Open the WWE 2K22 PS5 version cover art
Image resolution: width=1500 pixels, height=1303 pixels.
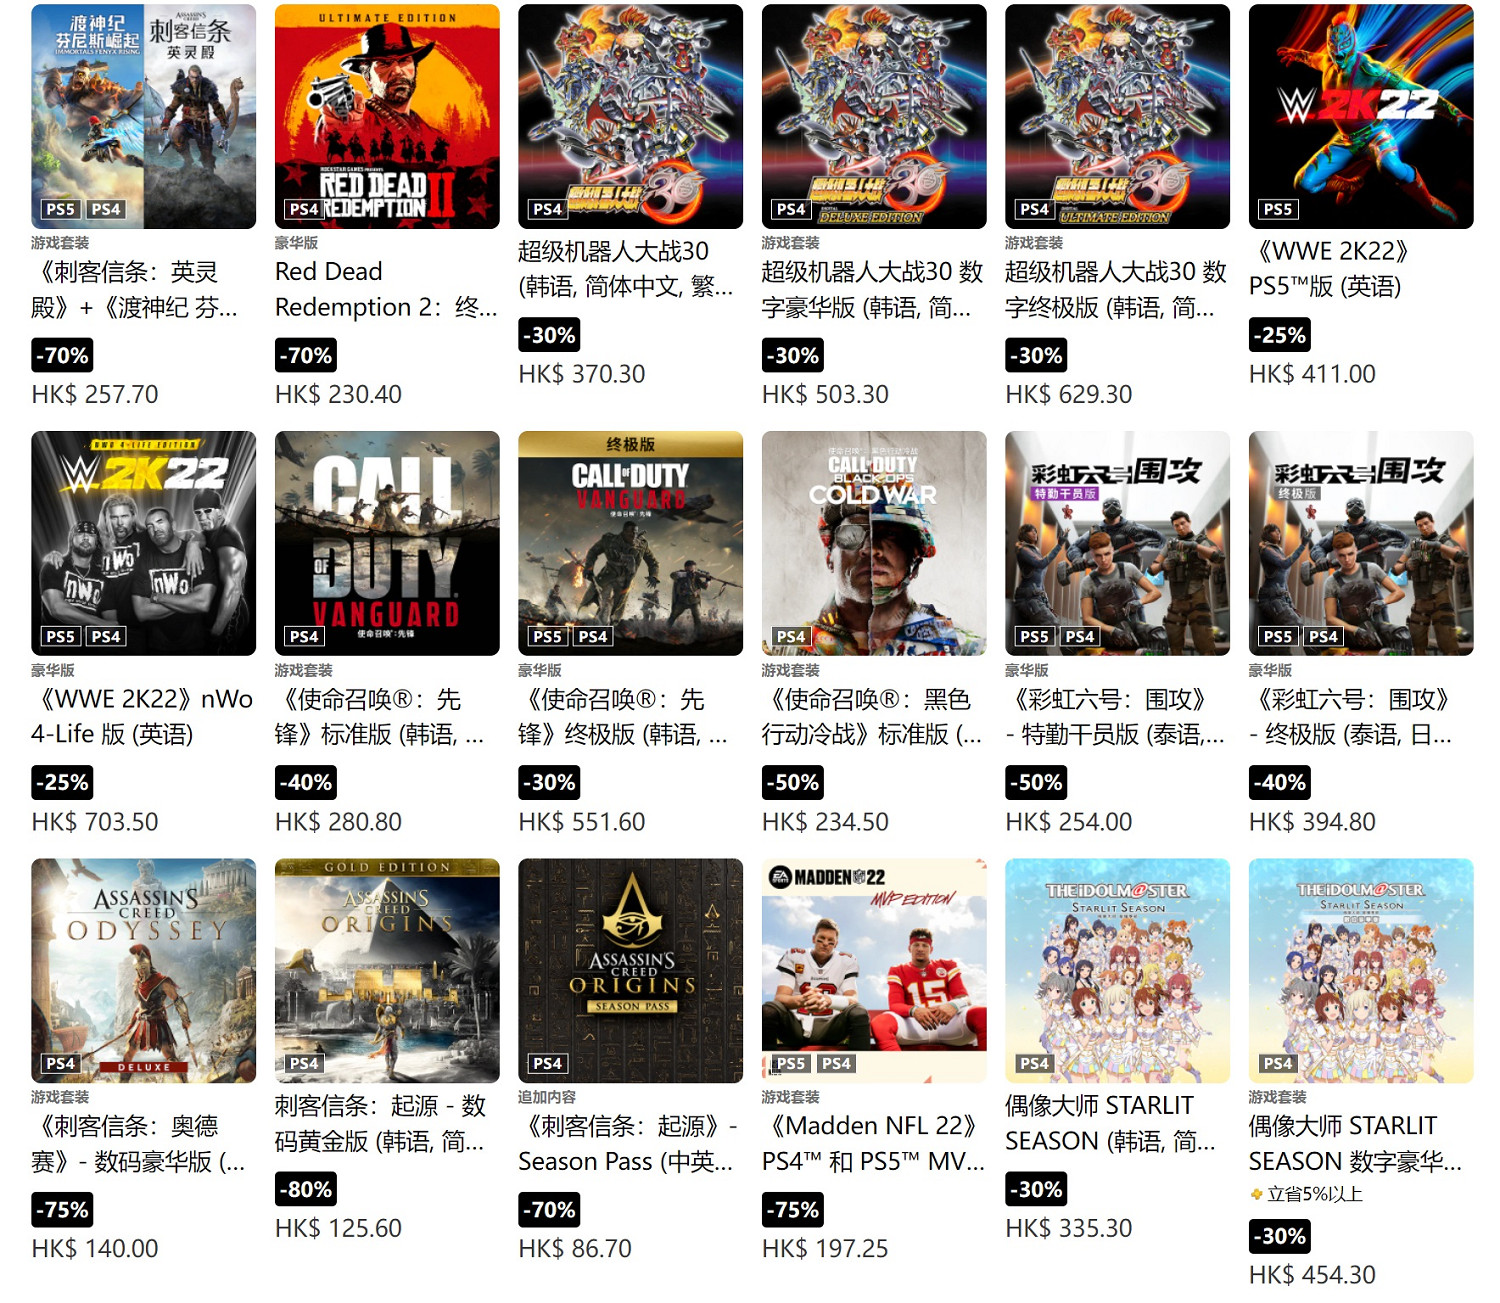(1361, 116)
